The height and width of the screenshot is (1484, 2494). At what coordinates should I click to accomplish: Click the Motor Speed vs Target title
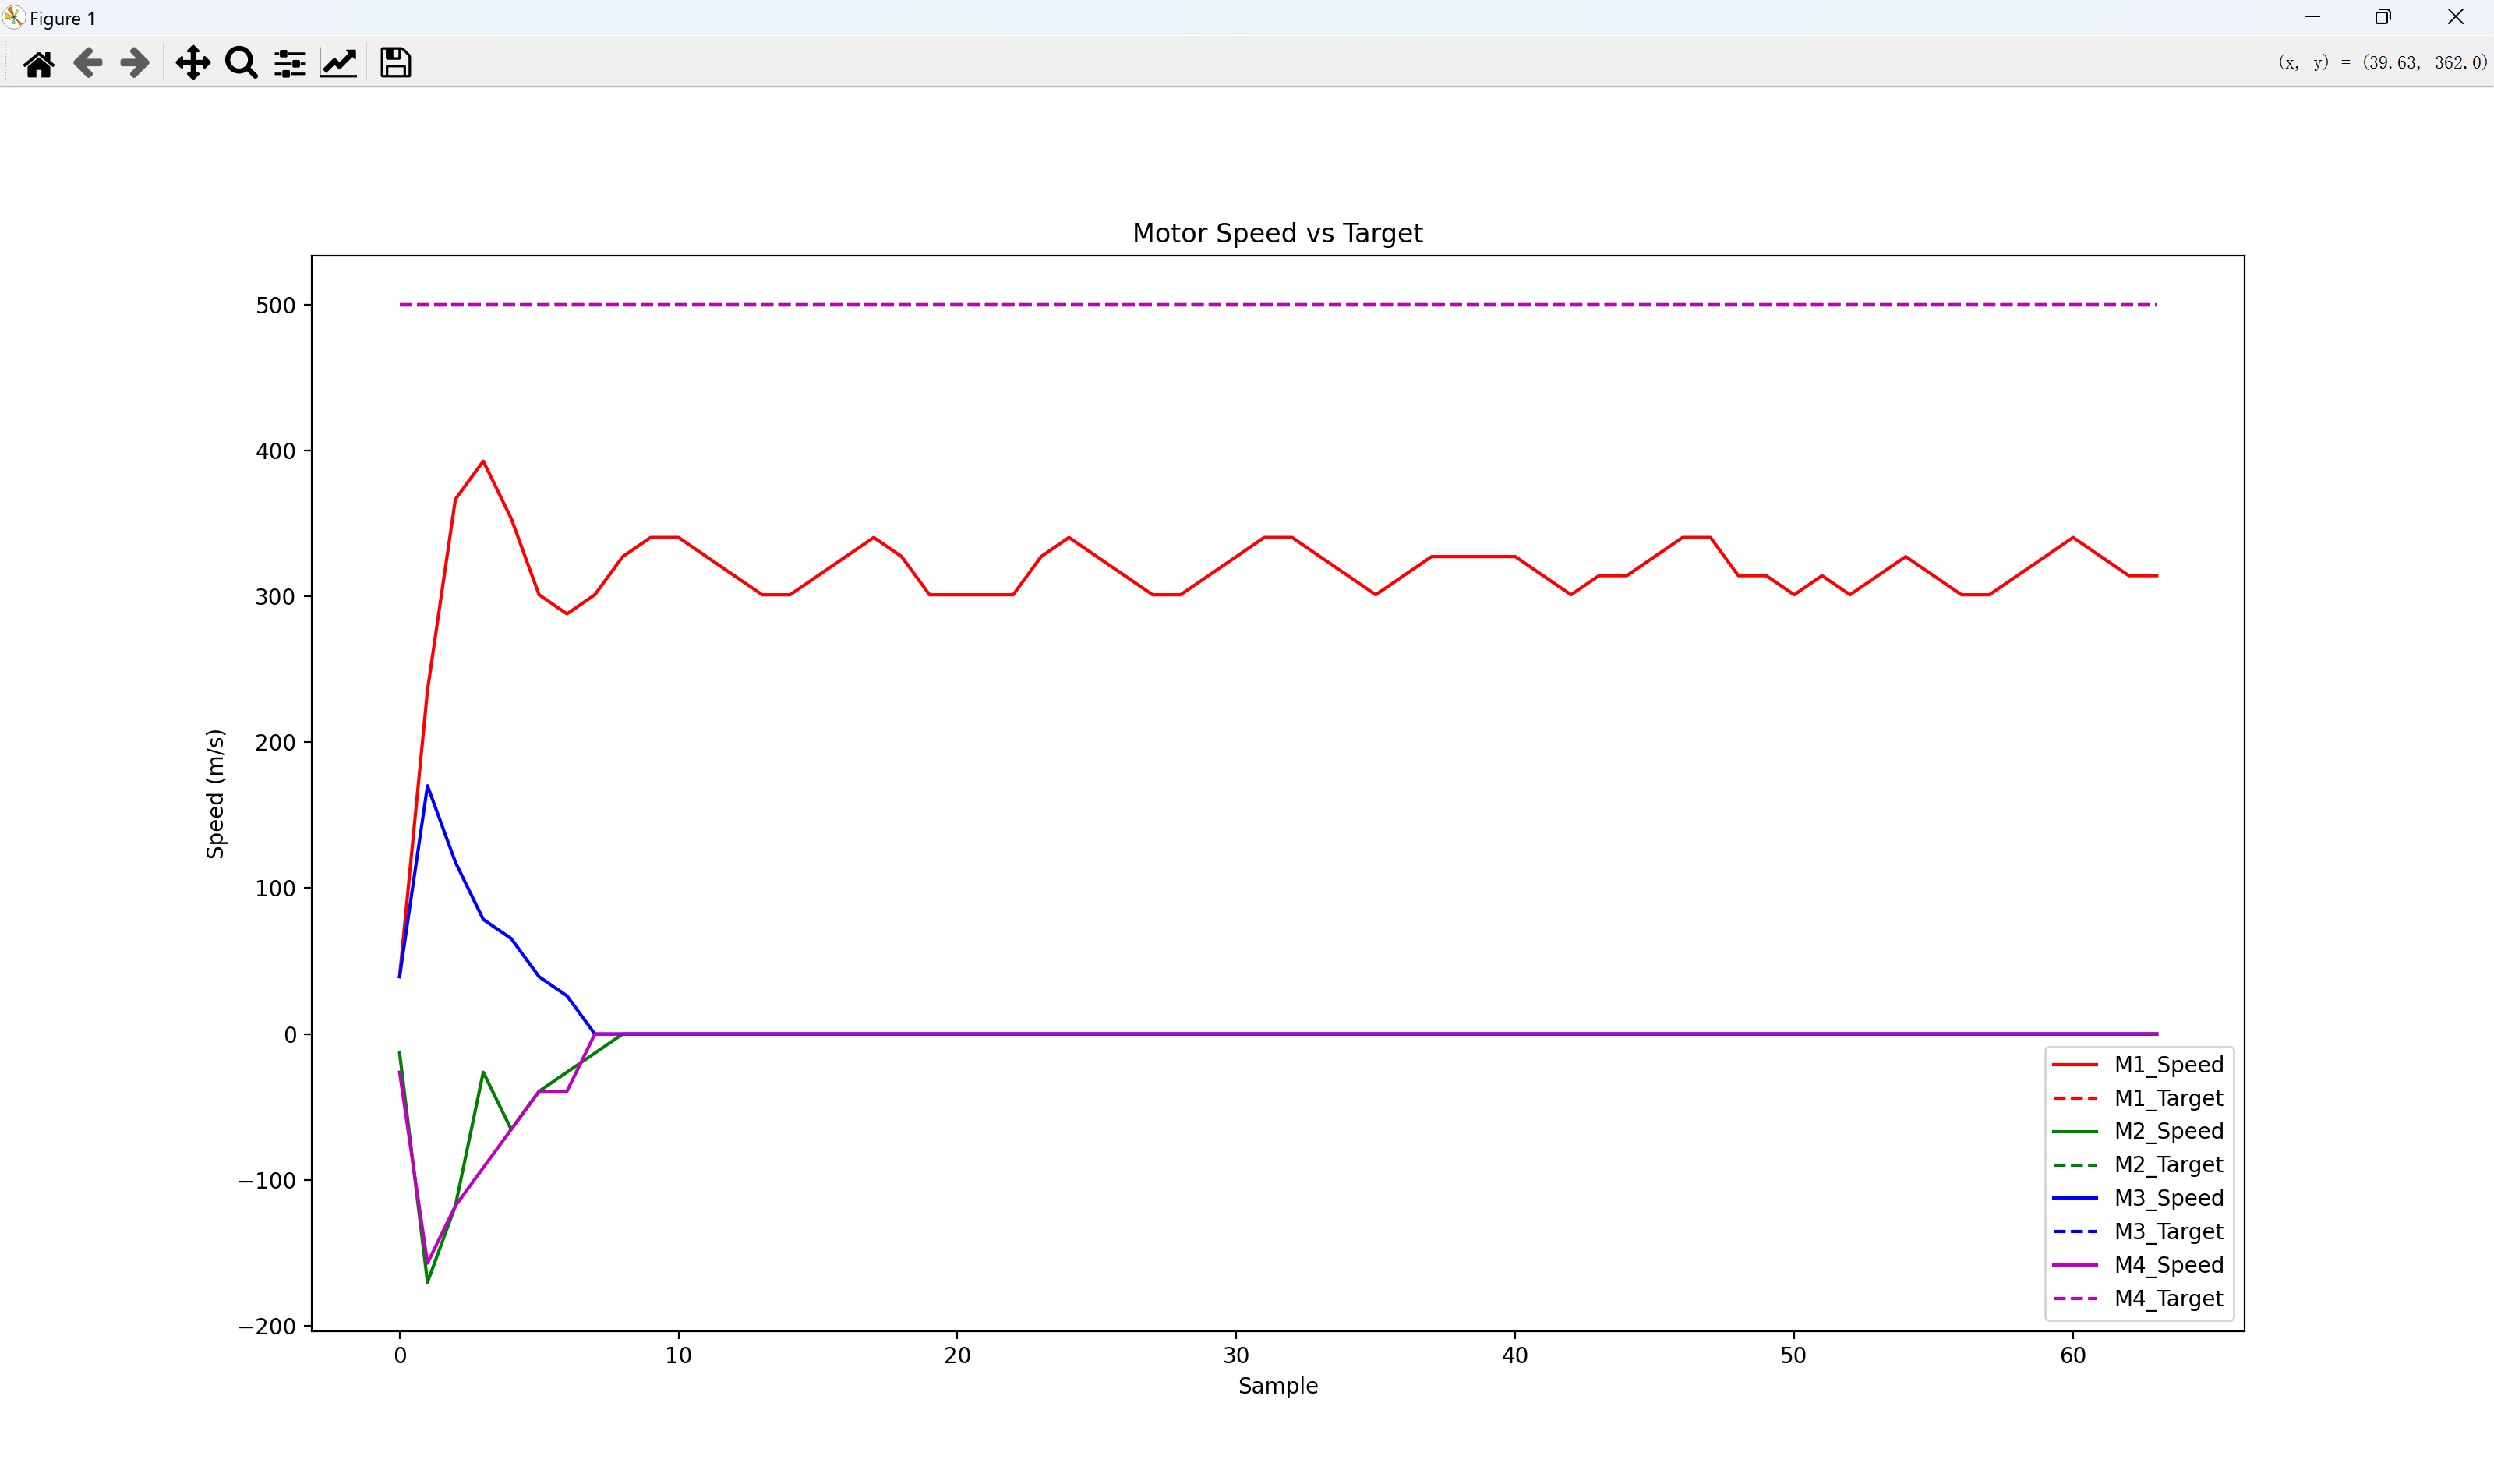[x=1277, y=233]
